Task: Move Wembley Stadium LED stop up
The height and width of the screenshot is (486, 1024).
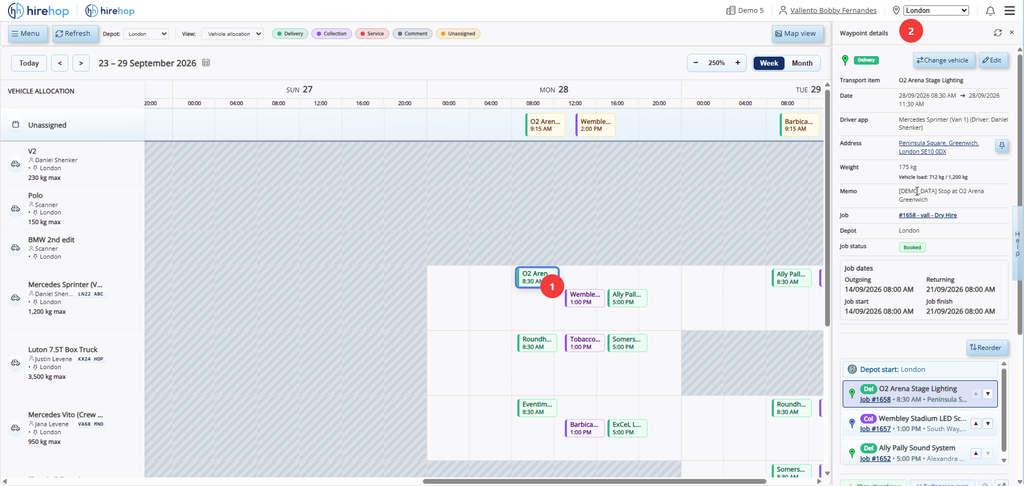Action: (976, 423)
